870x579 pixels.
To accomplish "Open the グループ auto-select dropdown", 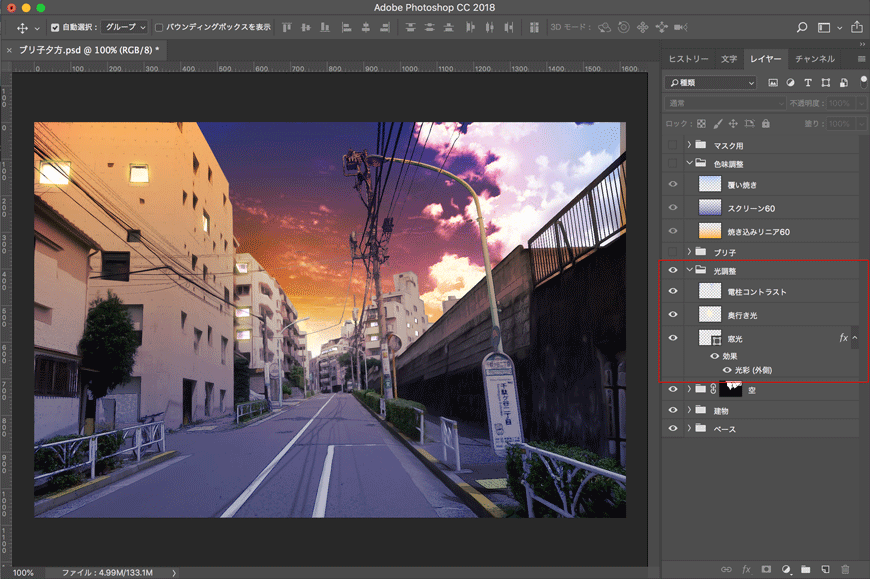I will (x=125, y=27).
